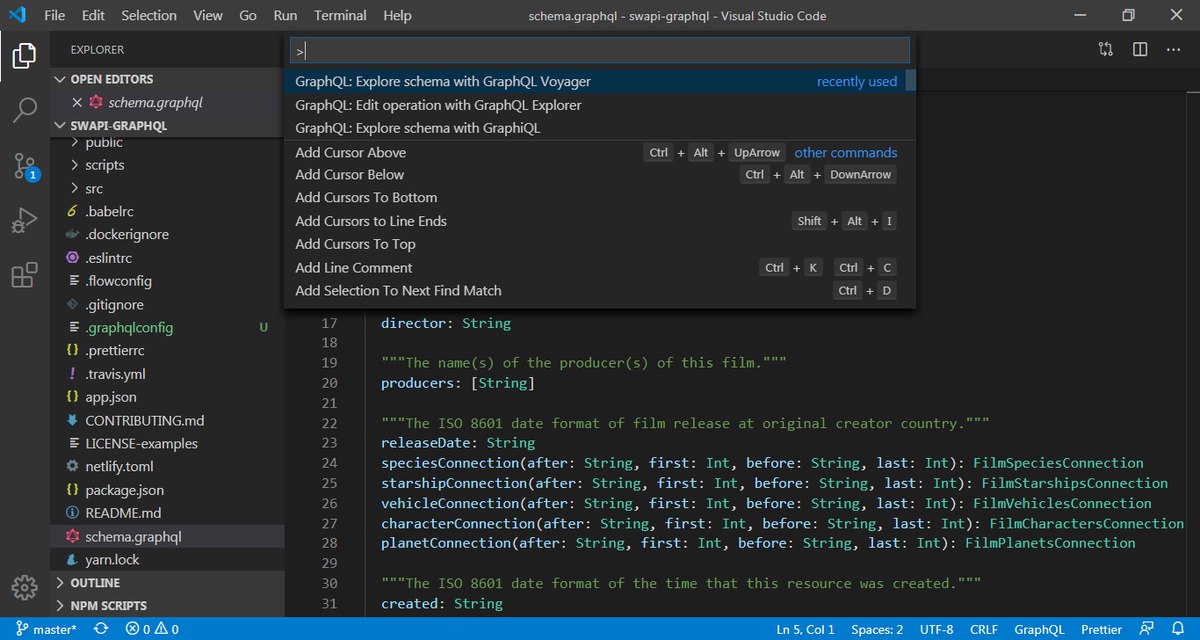Change indentation via Spaces: 2
The image size is (1200, 640).
click(x=878, y=629)
